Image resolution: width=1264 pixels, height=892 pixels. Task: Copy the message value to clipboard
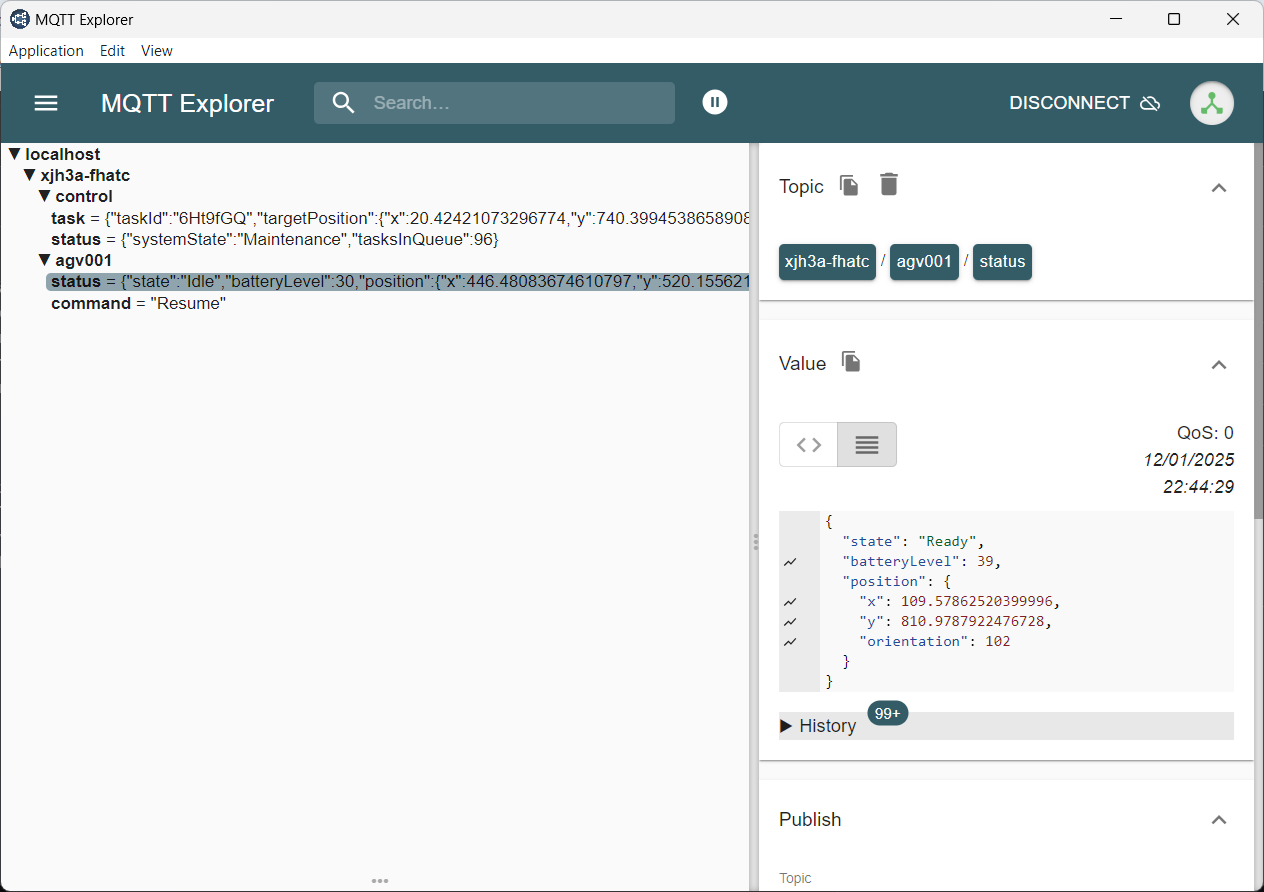click(x=851, y=362)
